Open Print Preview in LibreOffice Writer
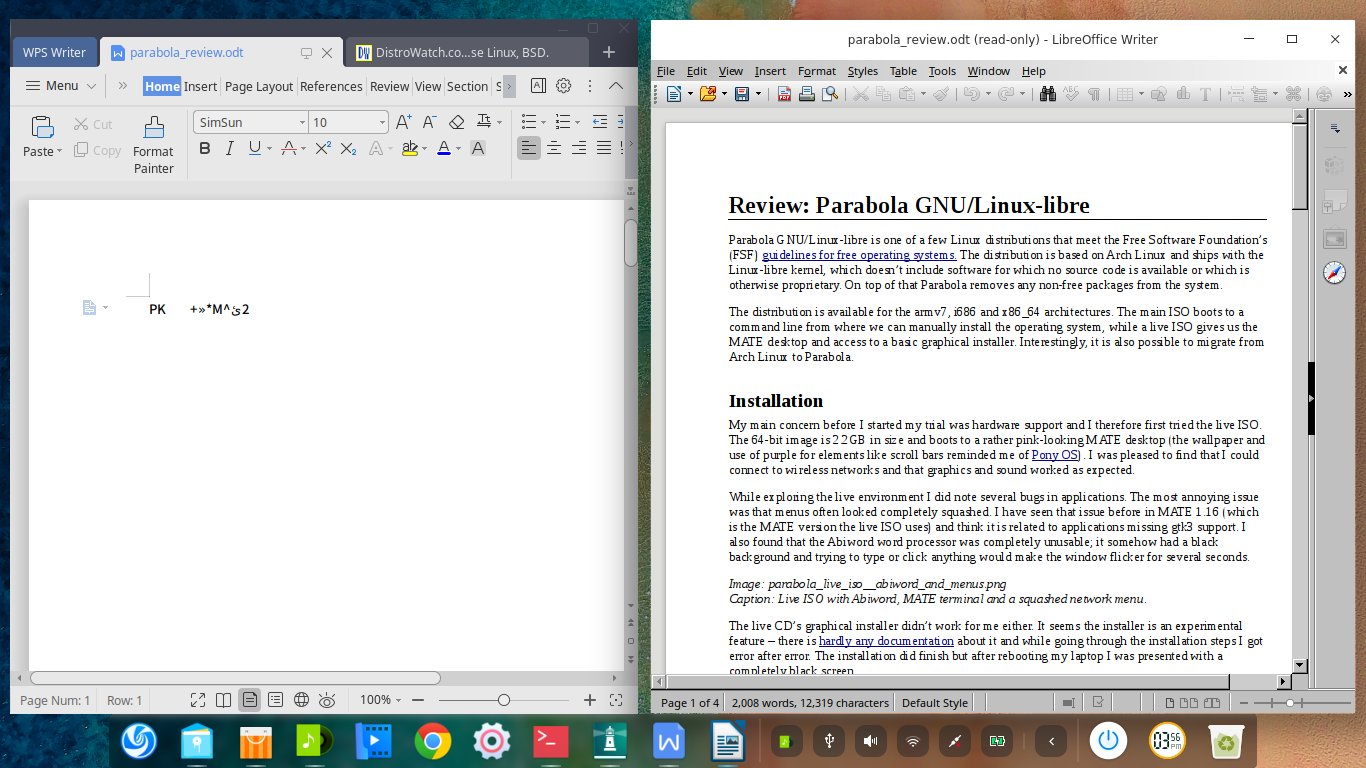Screen dimensions: 1366x768 pyautogui.click(x=829, y=94)
